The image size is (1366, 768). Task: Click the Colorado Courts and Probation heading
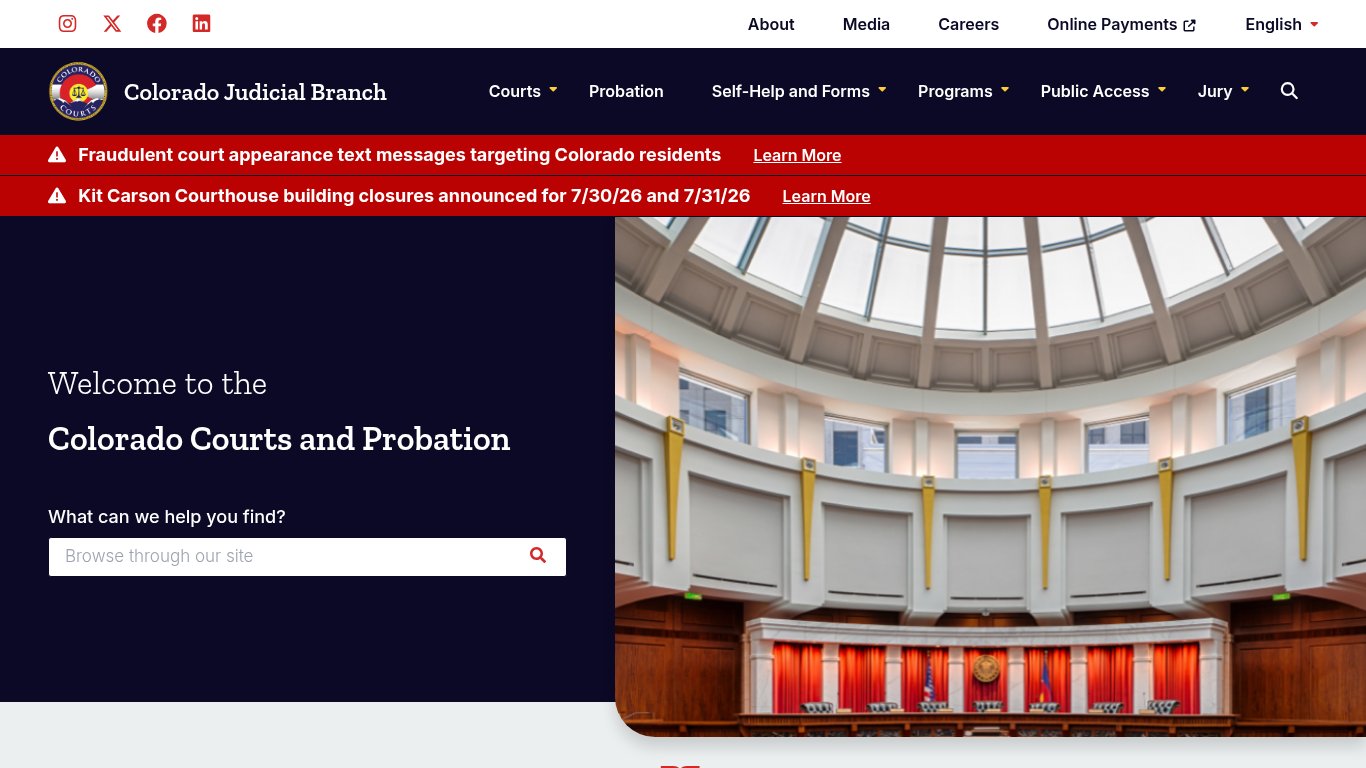279,439
